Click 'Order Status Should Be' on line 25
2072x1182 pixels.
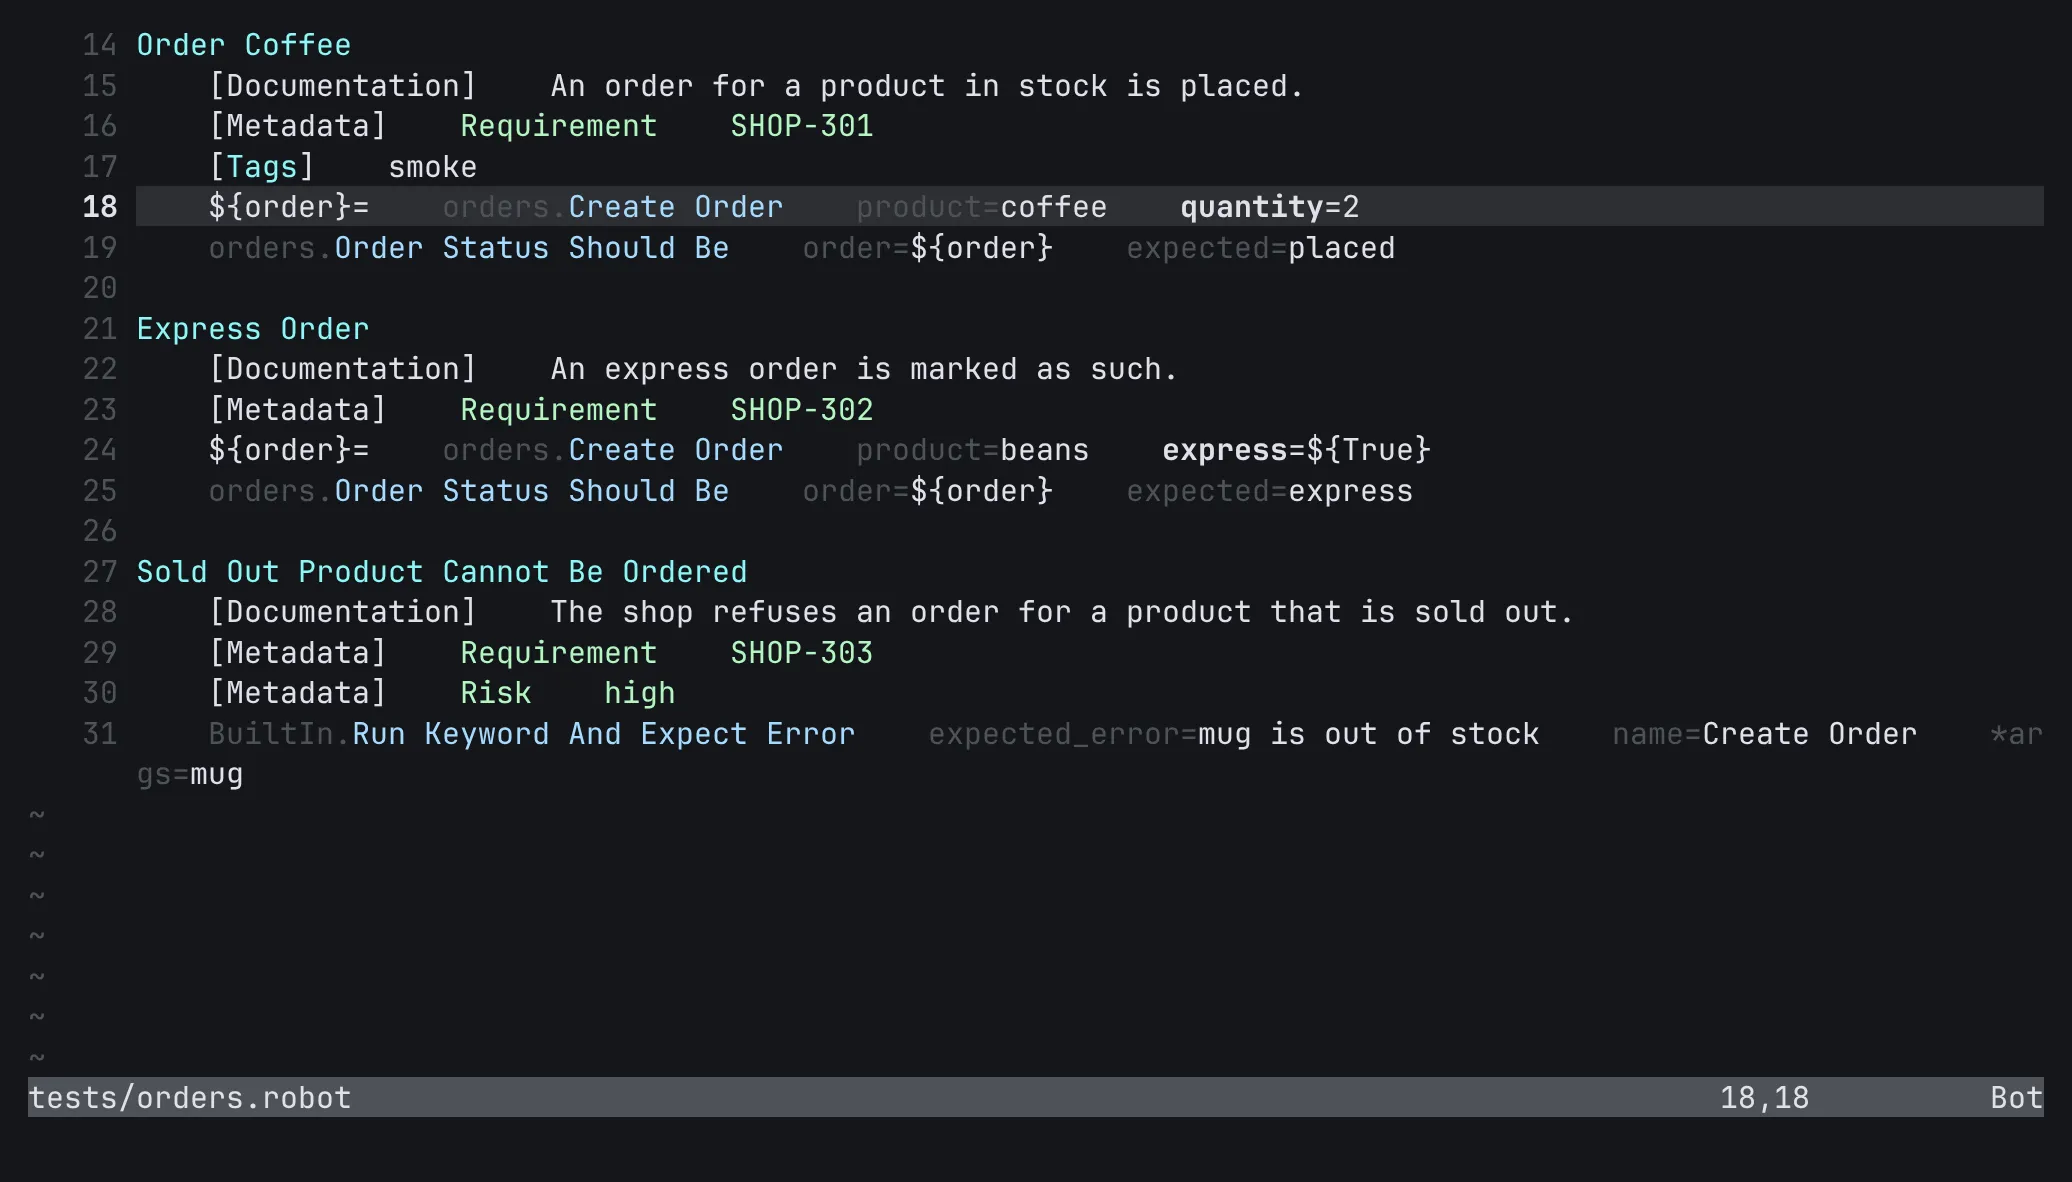coord(531,491)
